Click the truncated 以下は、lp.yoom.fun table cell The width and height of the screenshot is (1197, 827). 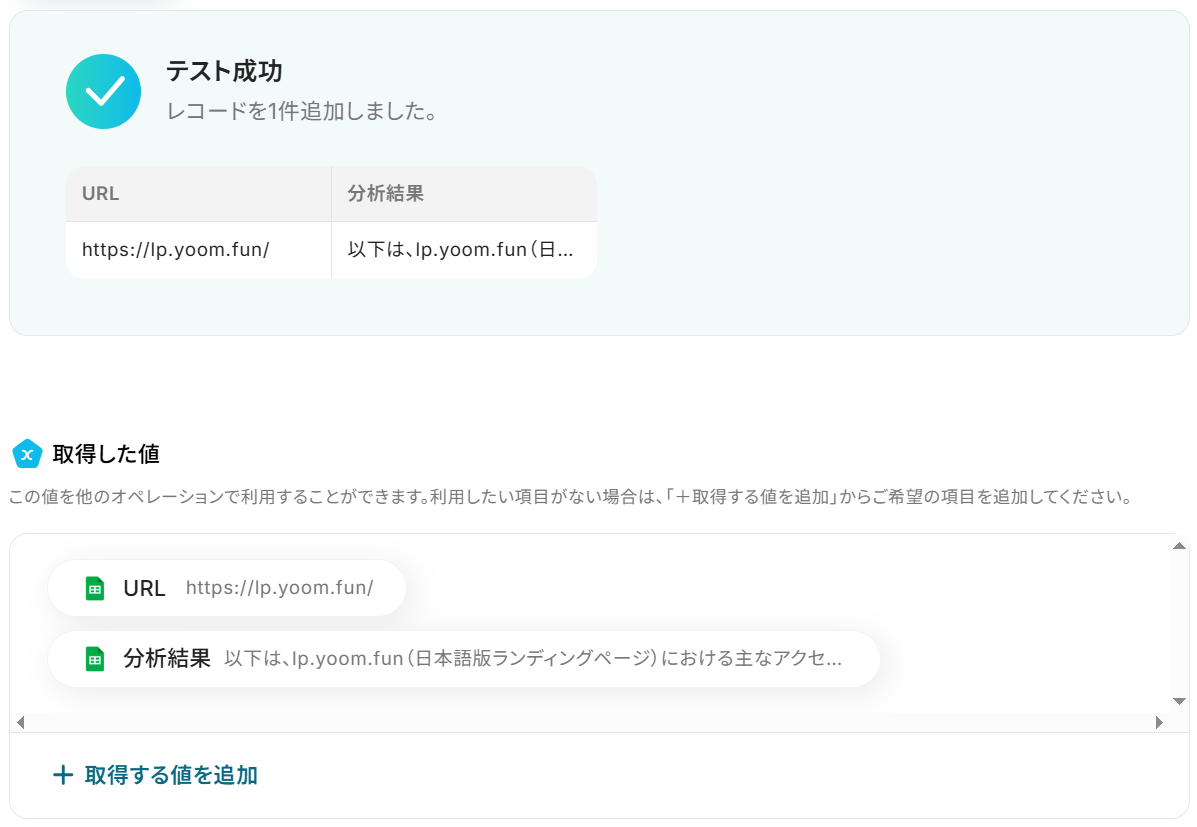(464, 250)
